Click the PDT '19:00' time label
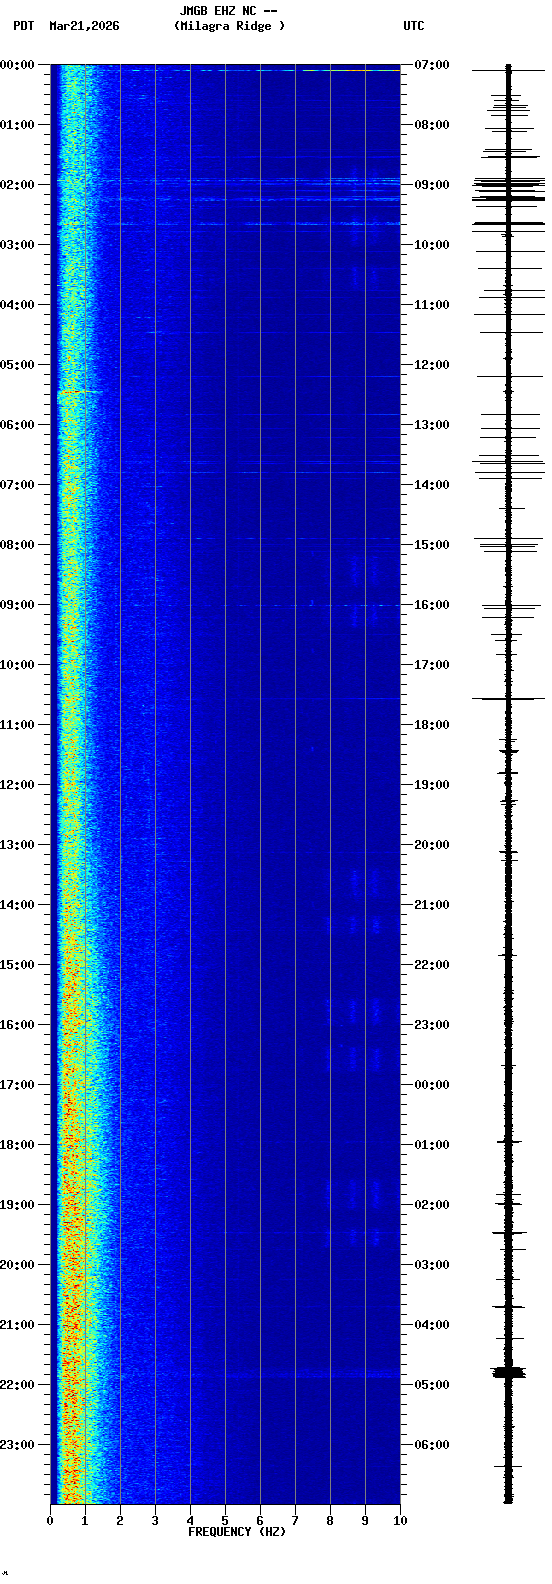This screenshot has height=1584, width=552. coord(17,1205)
